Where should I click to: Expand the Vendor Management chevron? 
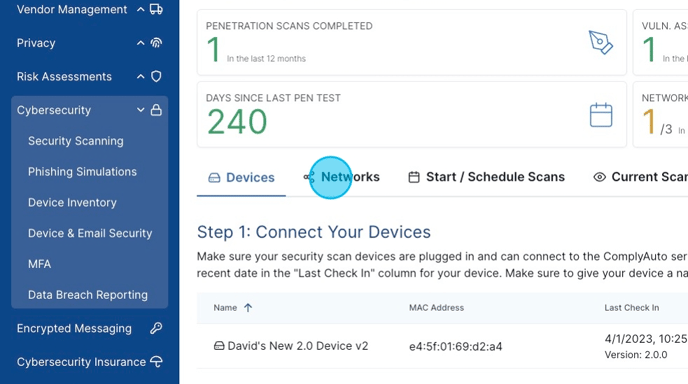pos(140,9)
